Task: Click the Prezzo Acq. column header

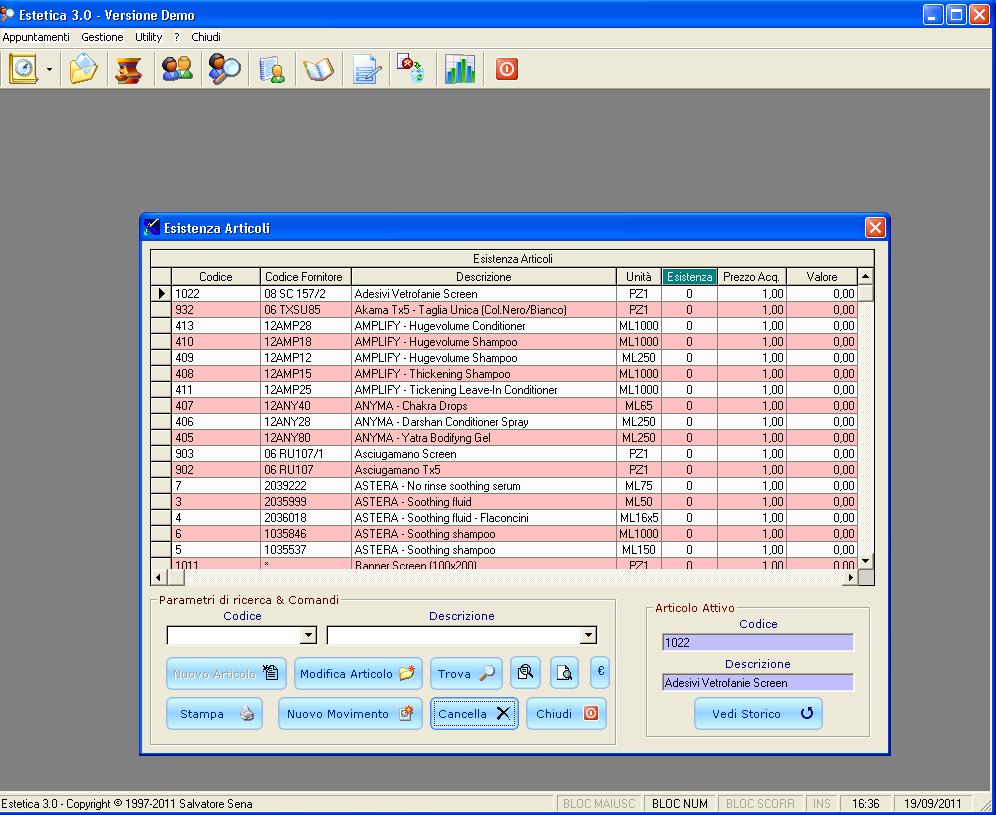Action: click(751, 276)
